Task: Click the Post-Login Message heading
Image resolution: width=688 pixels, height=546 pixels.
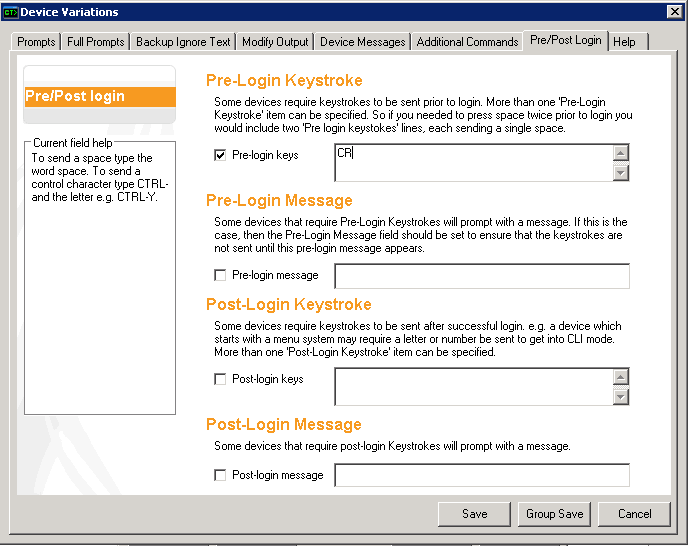Action: (283, 424)
